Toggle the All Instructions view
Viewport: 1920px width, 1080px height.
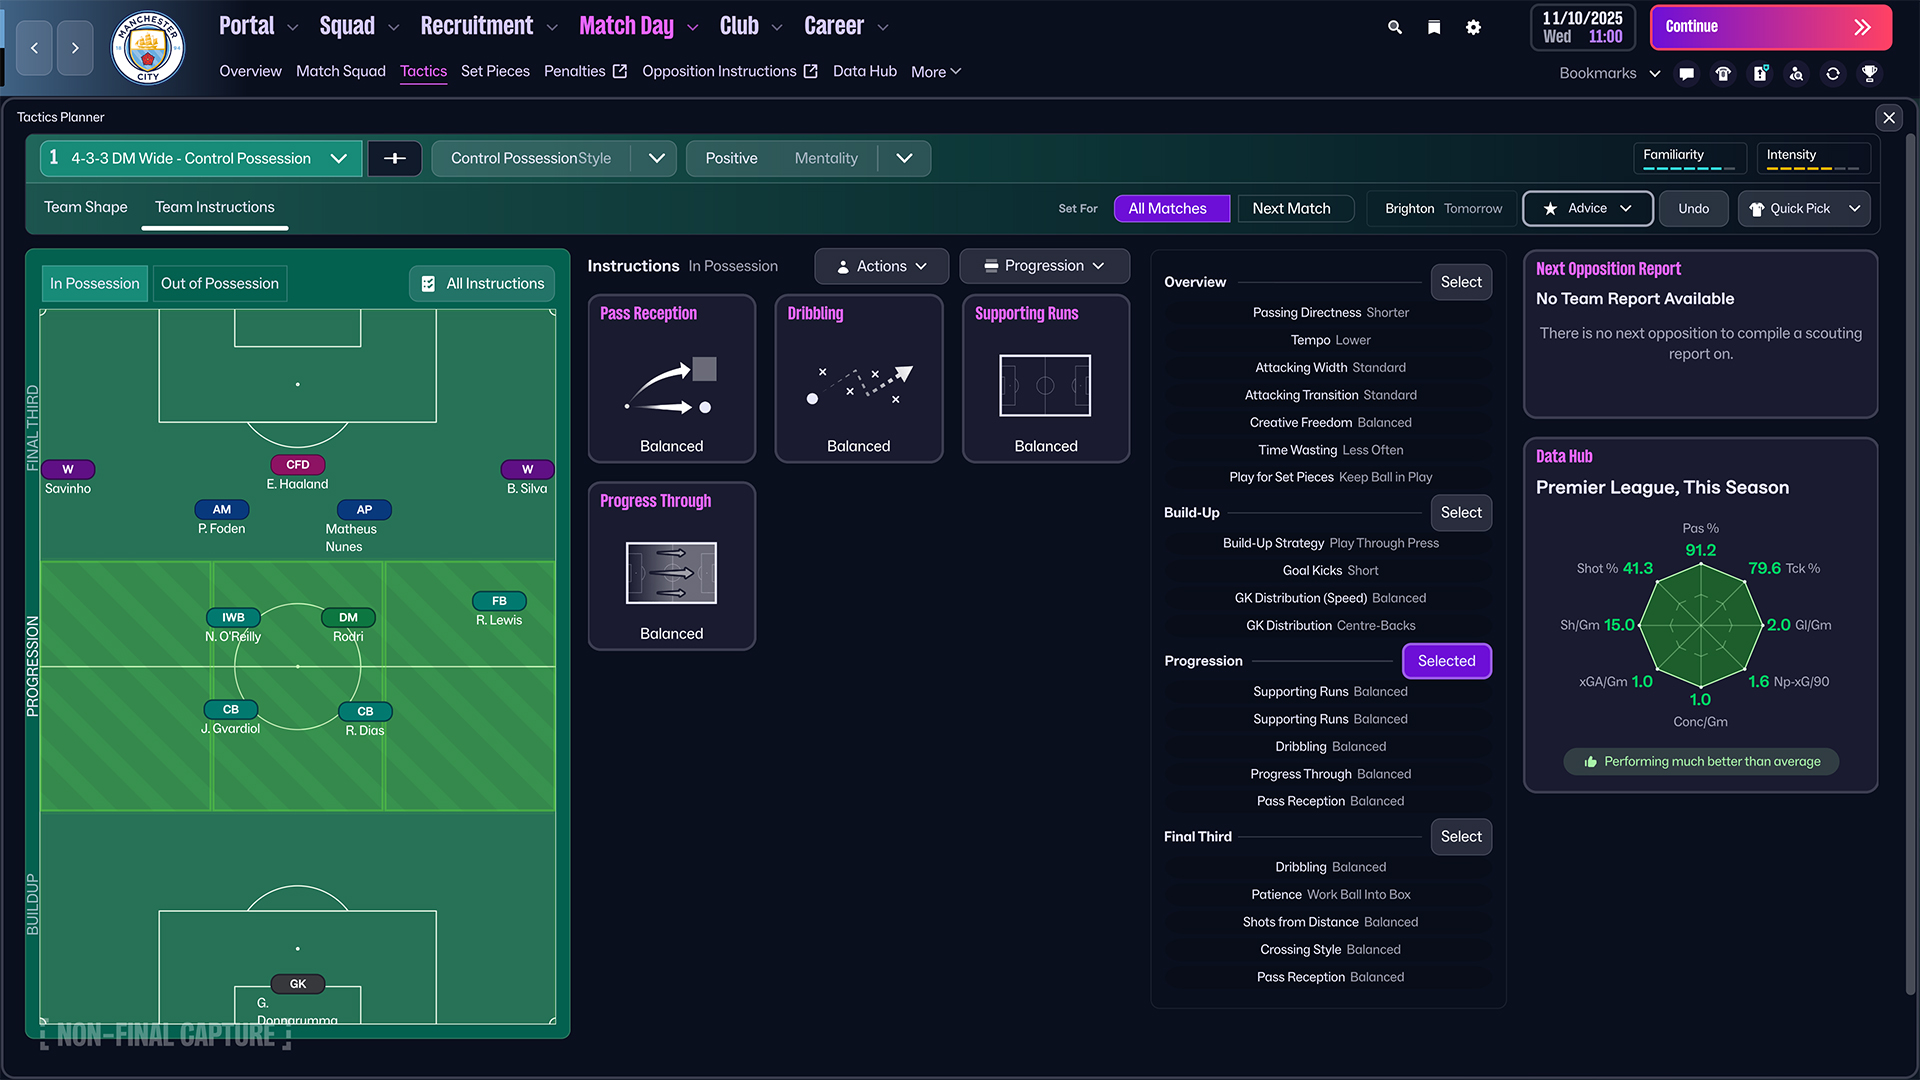click(x=481, y=283)
